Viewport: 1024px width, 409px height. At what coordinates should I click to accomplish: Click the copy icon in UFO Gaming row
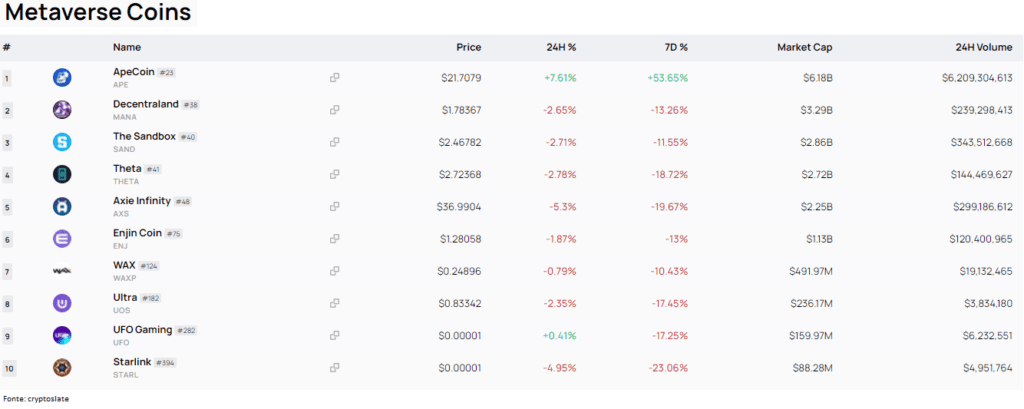click(334, 335)
